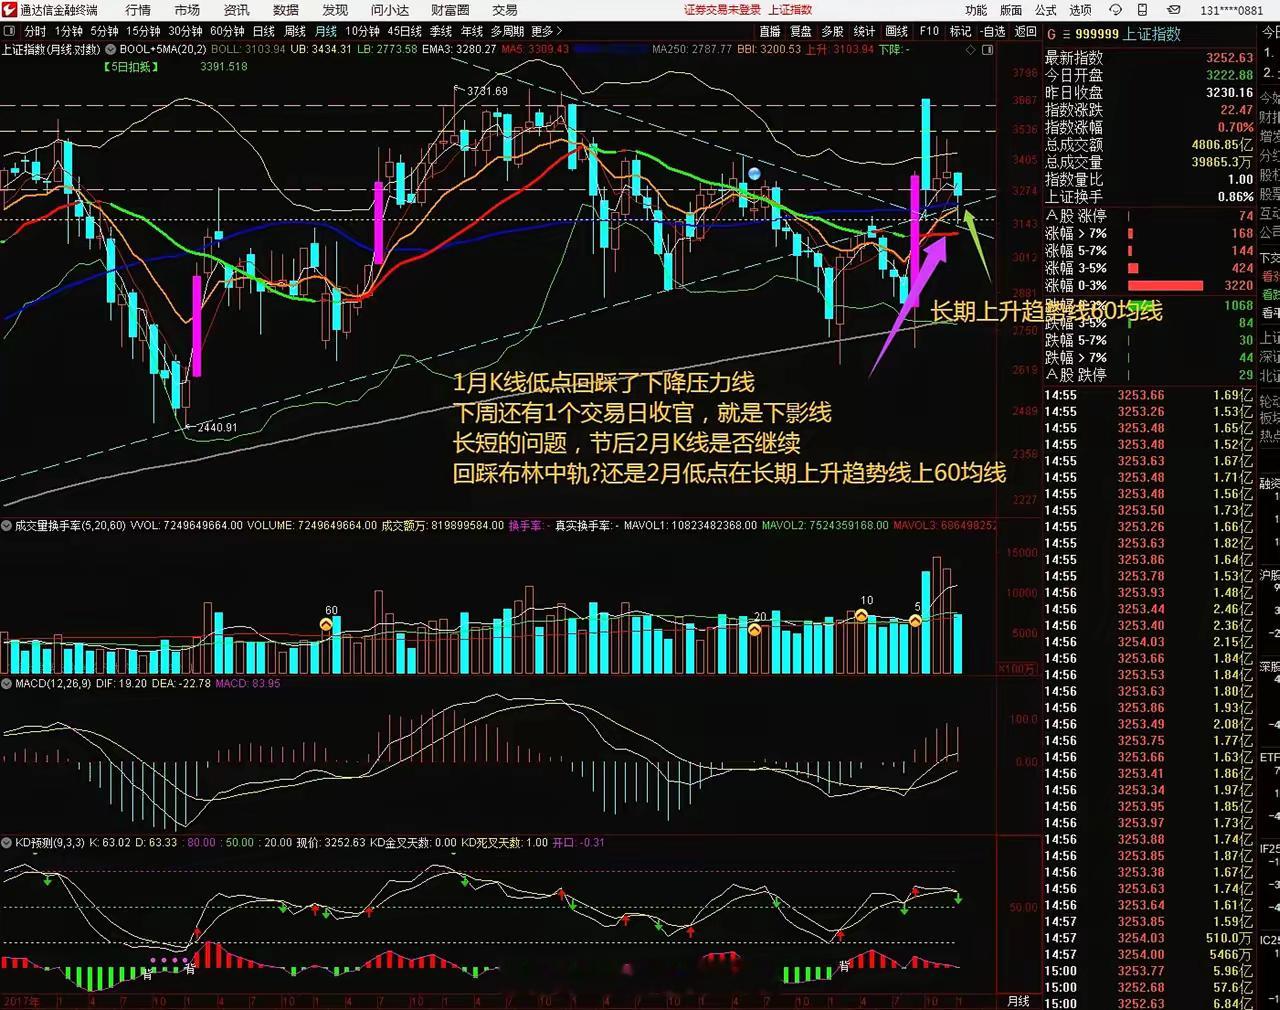Open the 版面 menu
1280x1010 pixels.
[1011, 10]
